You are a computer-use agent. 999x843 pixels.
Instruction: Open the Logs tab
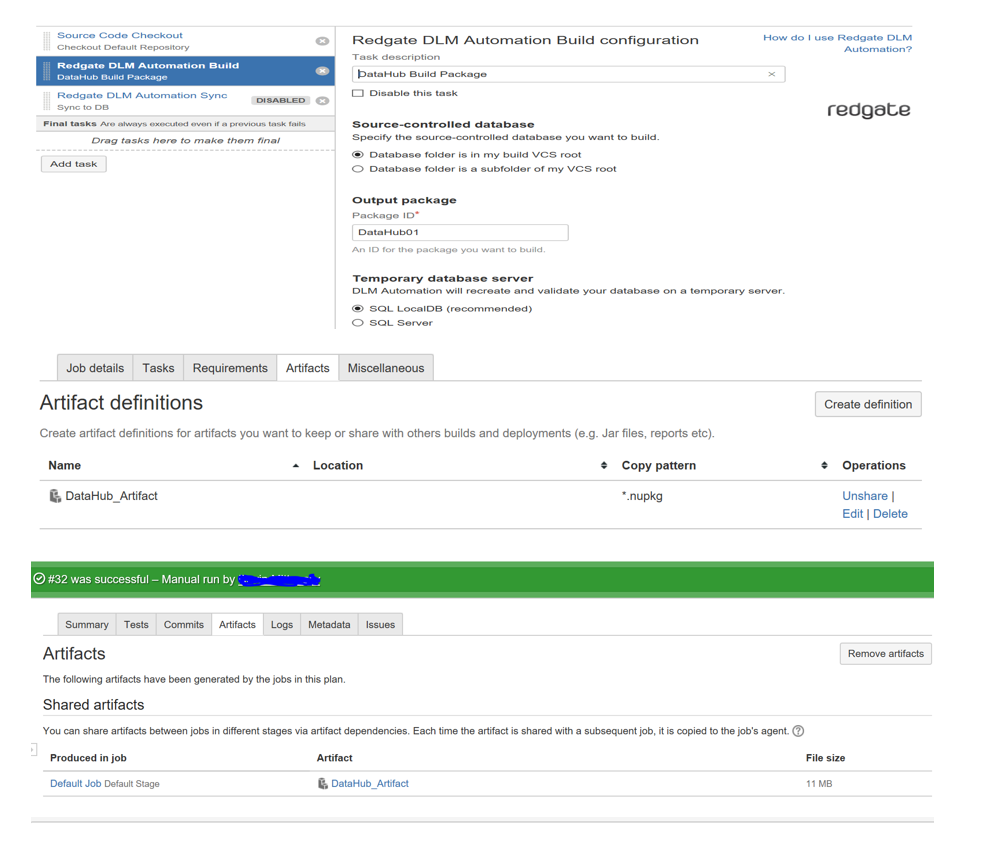(282, 624)
